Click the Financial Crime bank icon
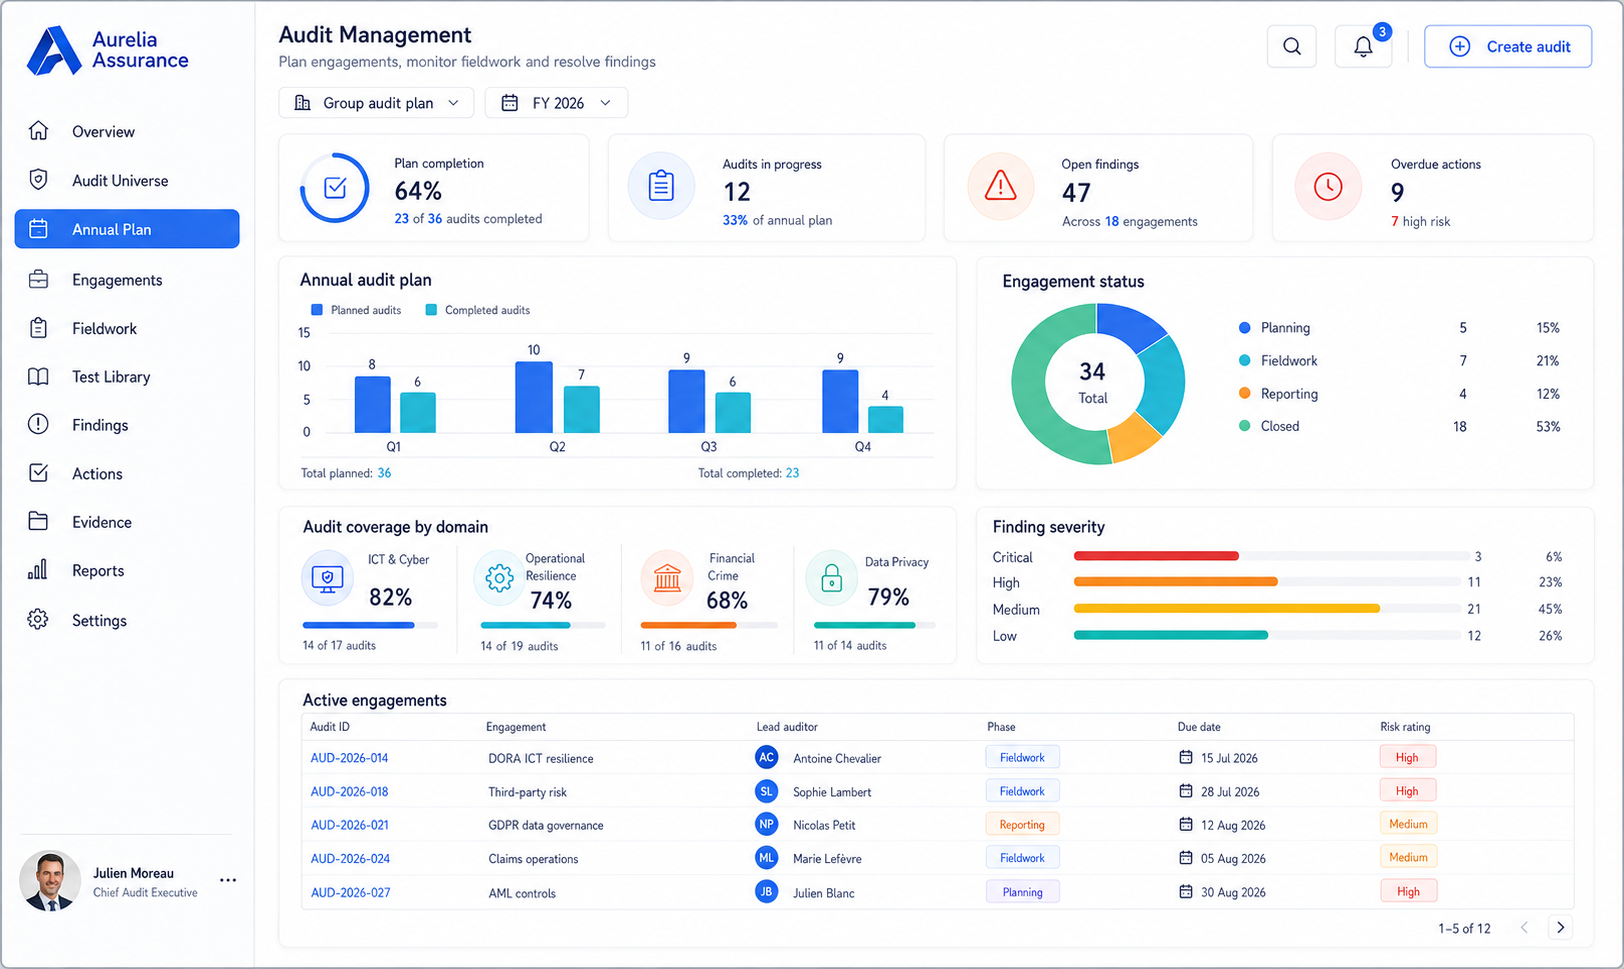 667,578
